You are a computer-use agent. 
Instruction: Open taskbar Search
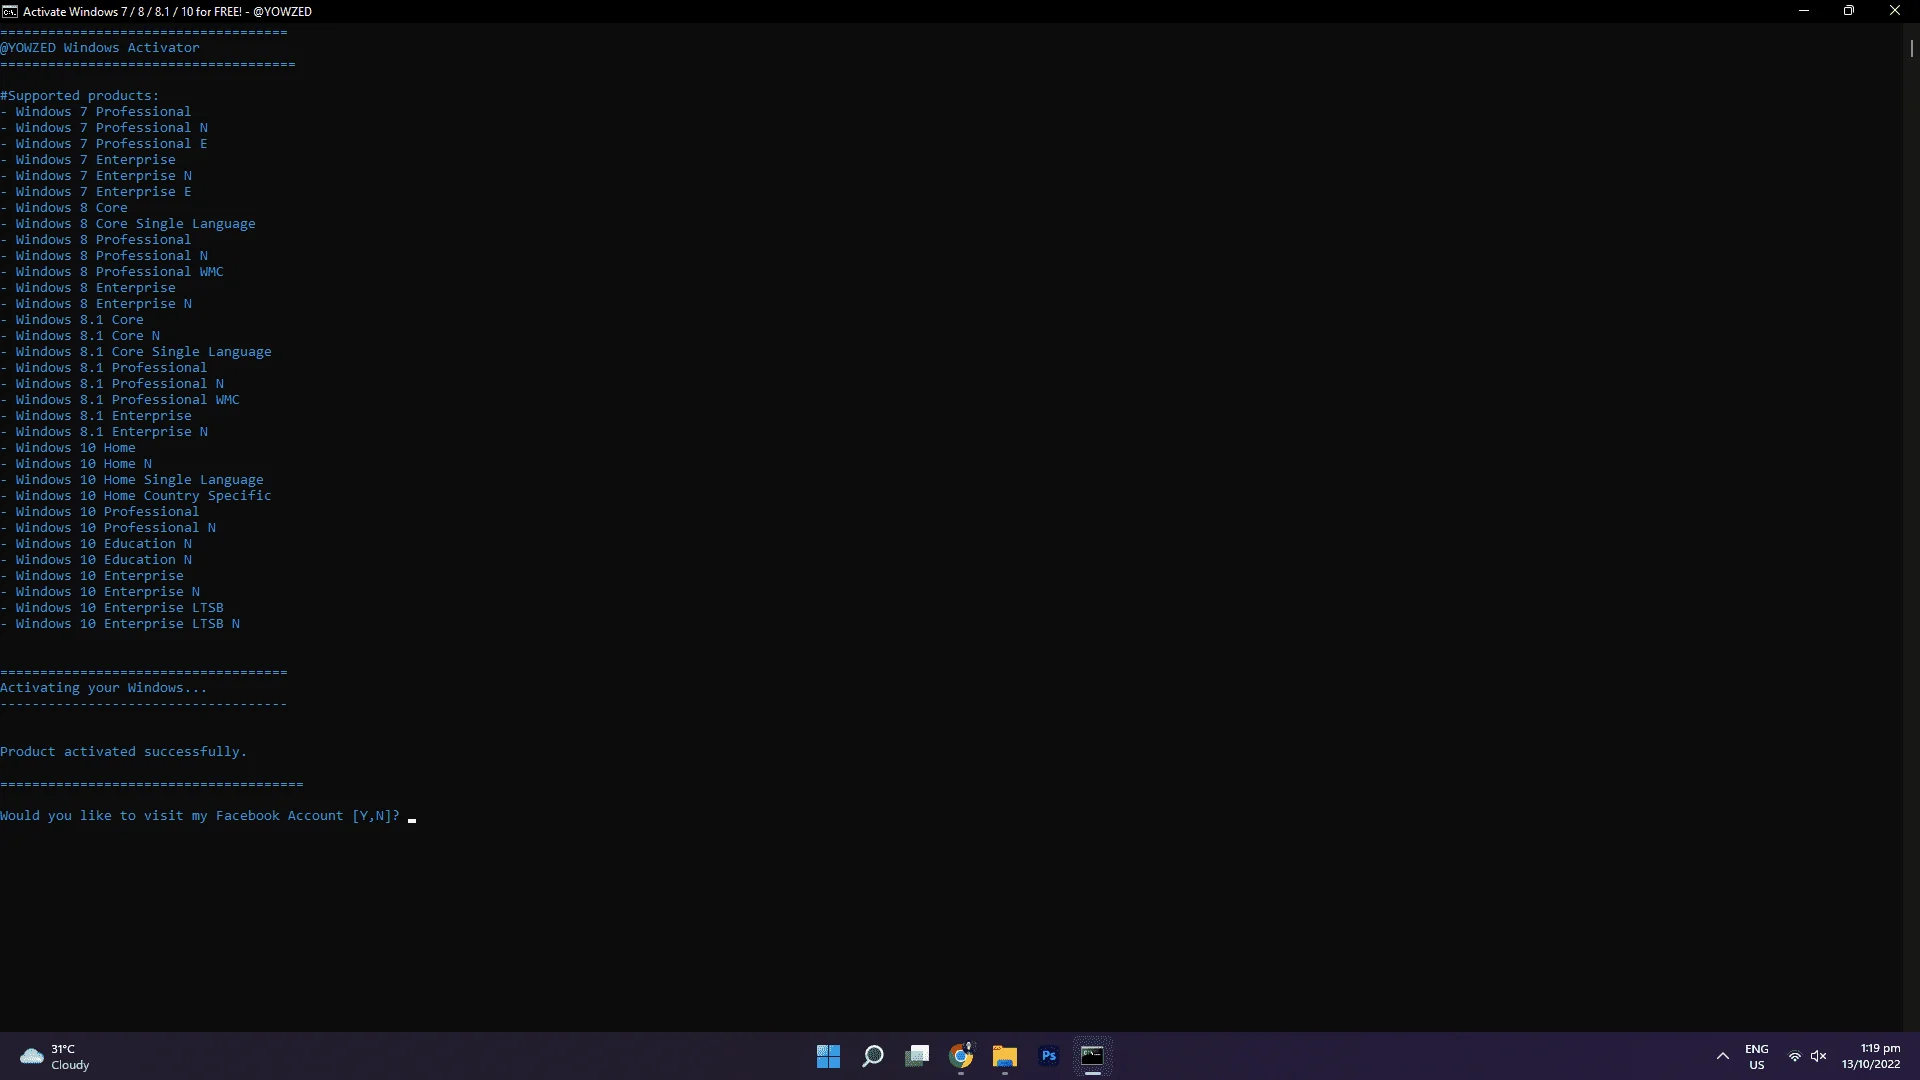tap(873, 1056)
